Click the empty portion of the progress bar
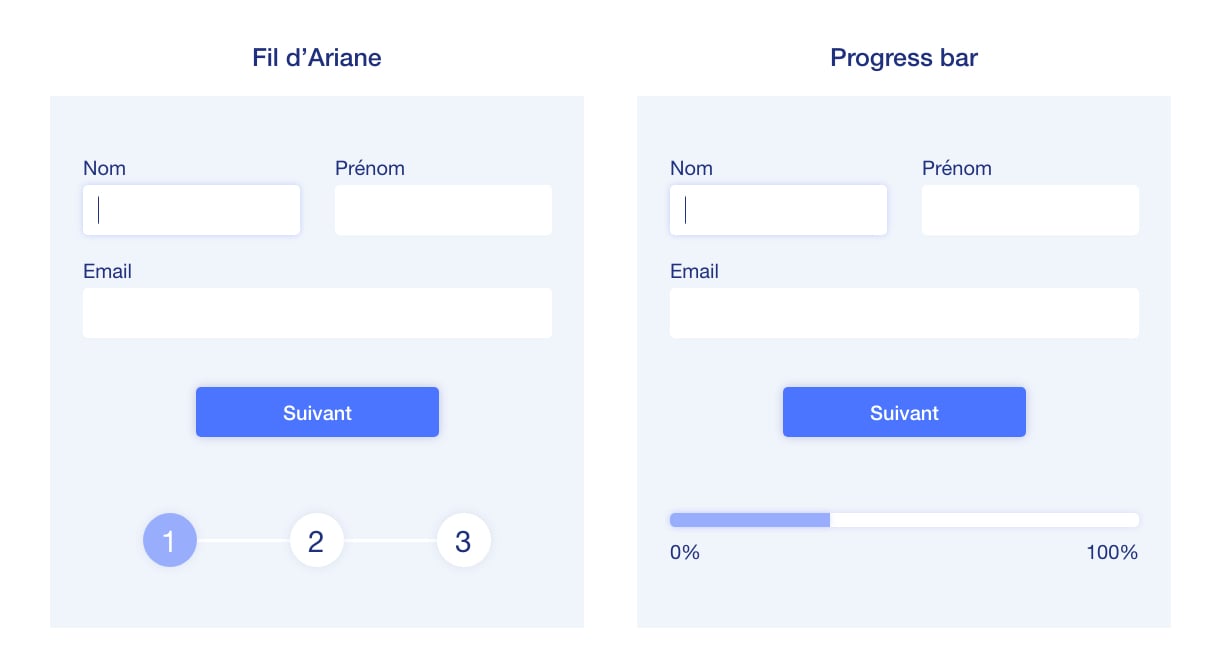1221x670 pixels. click(x=985, y=520)
